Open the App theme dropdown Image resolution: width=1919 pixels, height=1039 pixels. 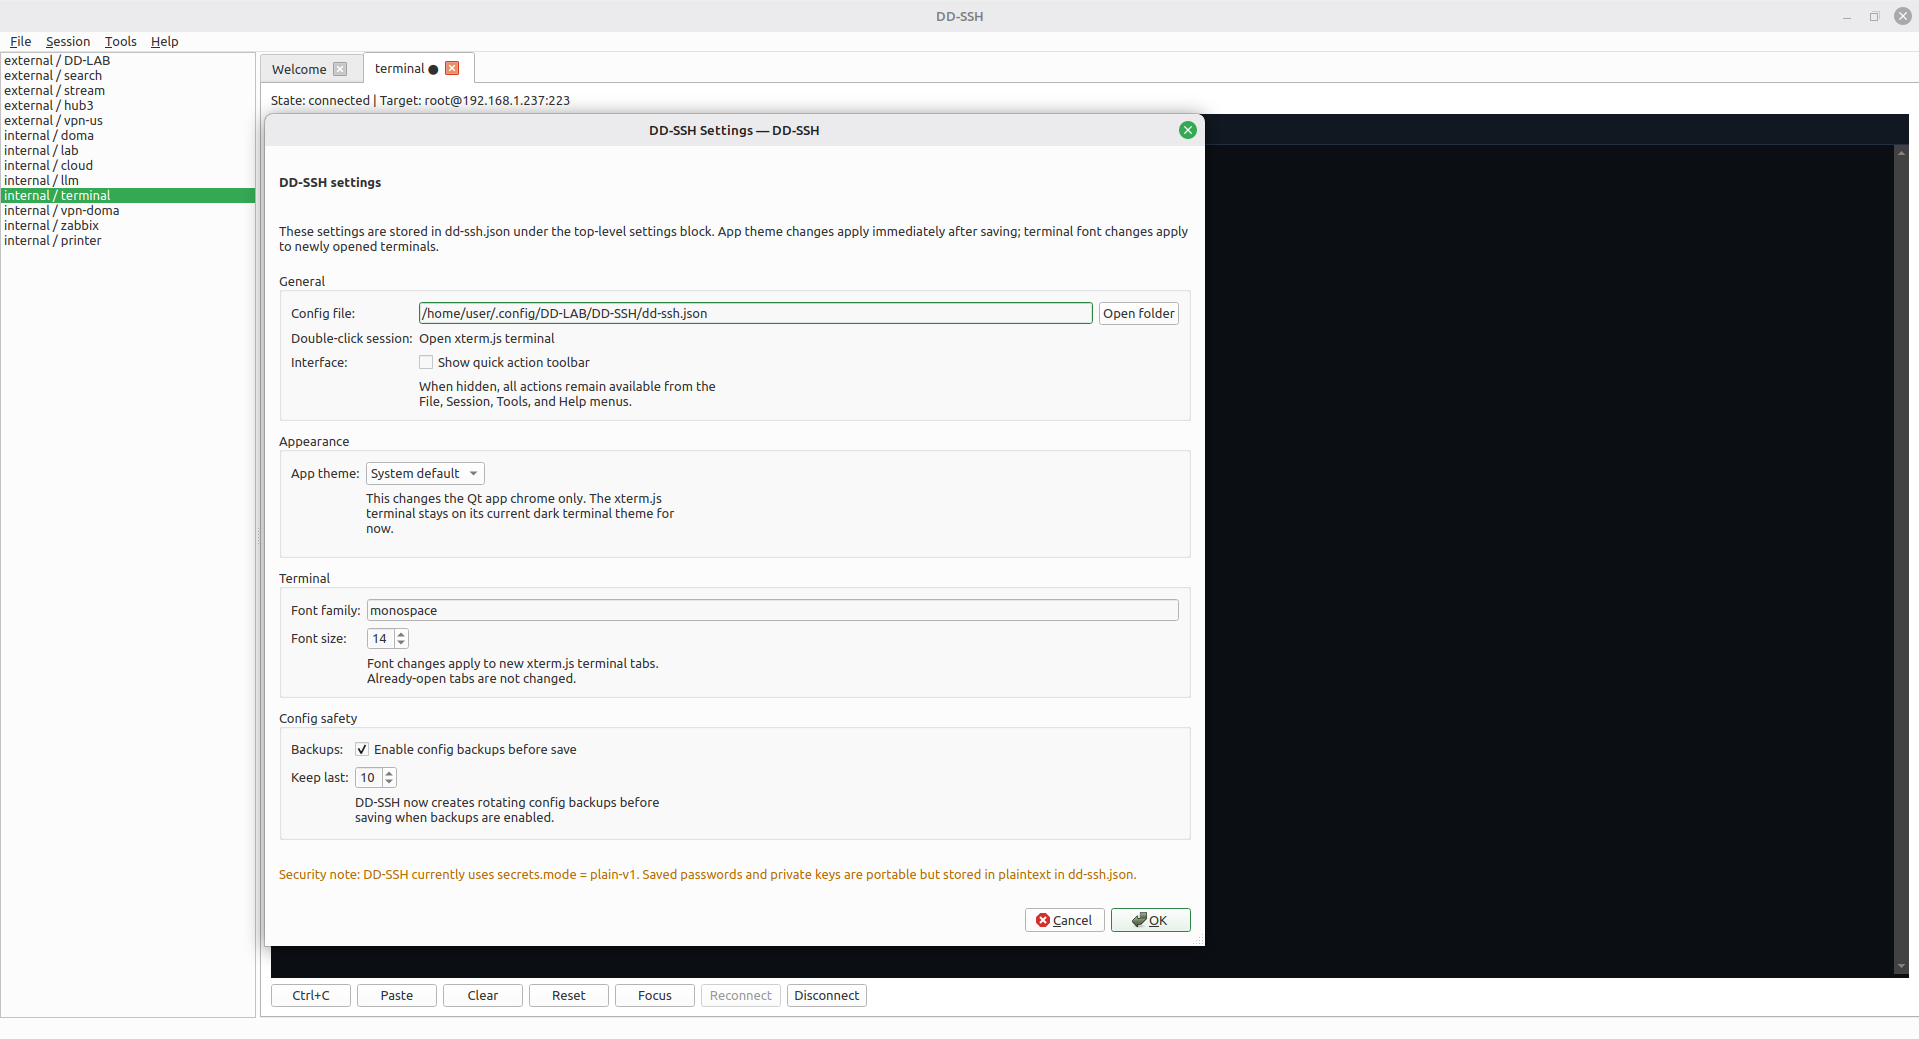[425, 473]
